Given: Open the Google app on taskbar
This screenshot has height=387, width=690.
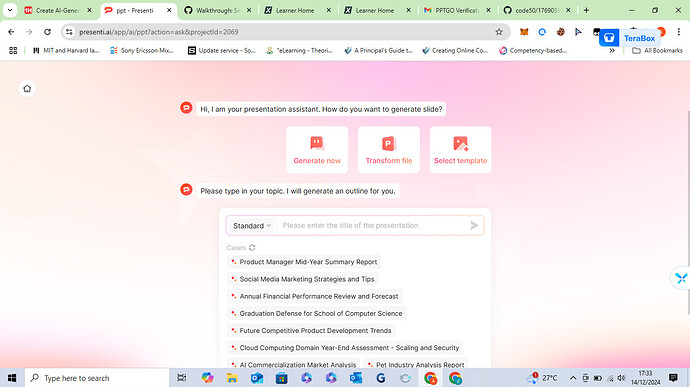Looking at the screenshot, I should pyautogui.click(x=381, y=378).
